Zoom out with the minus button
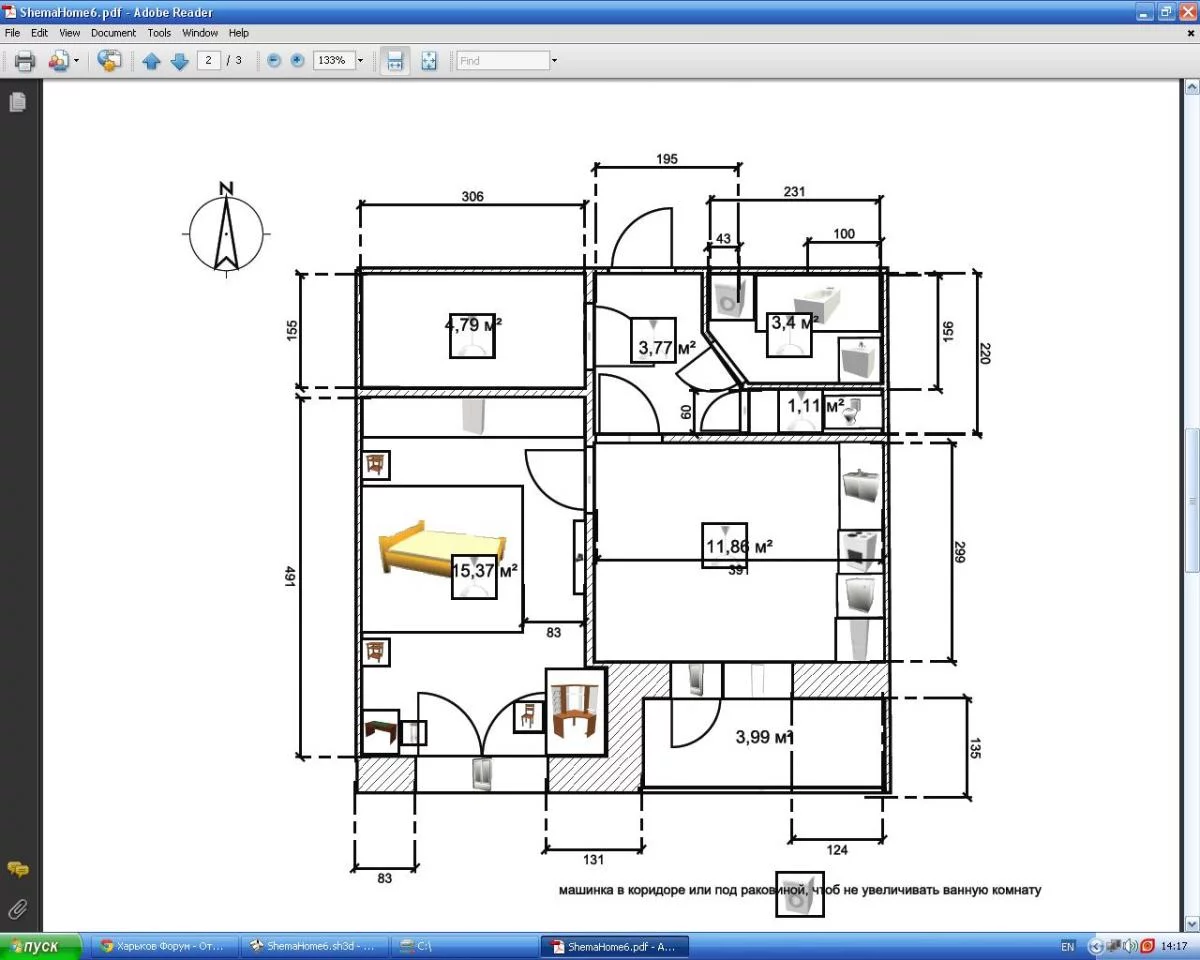The width and height of the screenshot is (1200, 960). 274,61
